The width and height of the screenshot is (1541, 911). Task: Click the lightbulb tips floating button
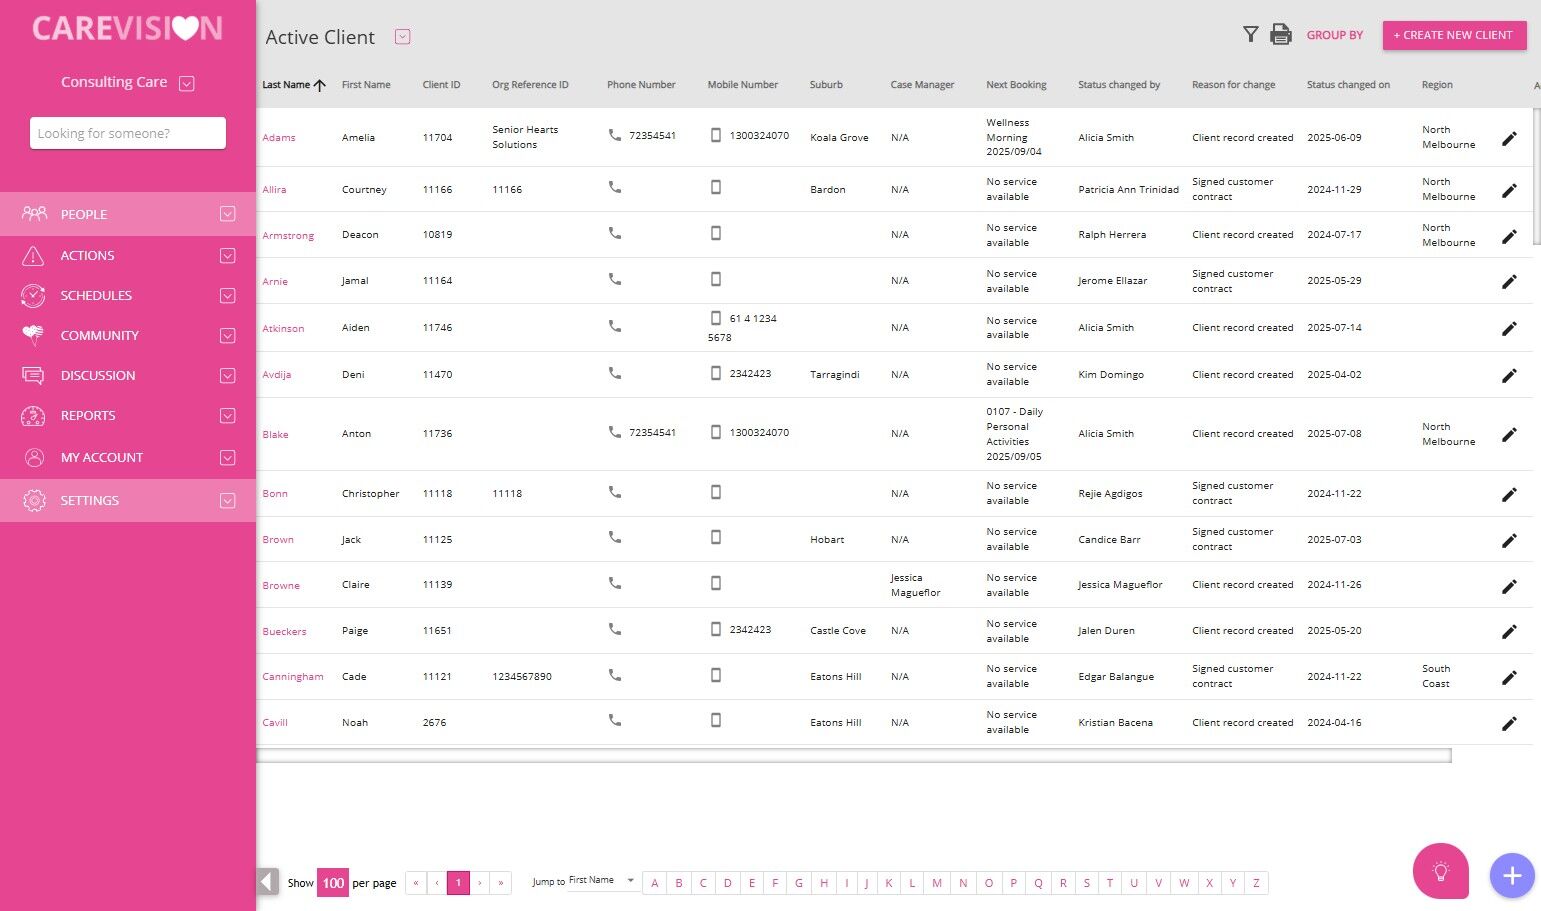pos(1440,871)
